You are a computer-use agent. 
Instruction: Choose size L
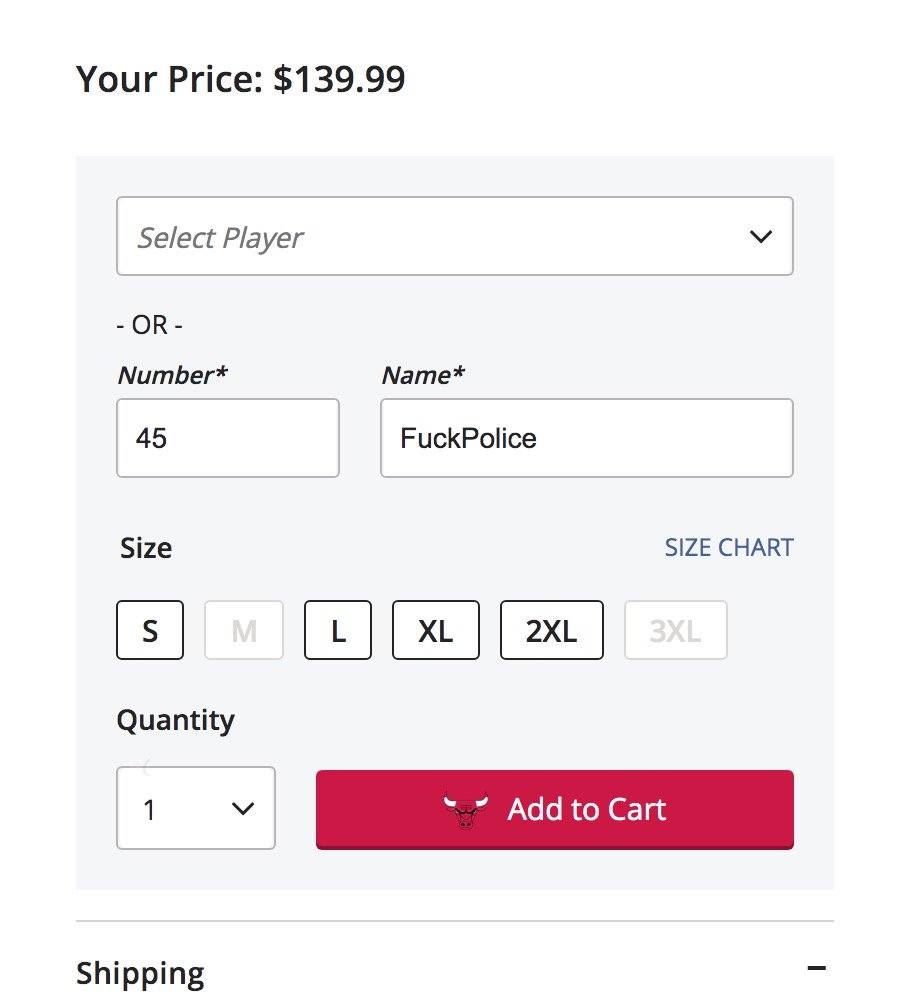[x=338, y=630]
